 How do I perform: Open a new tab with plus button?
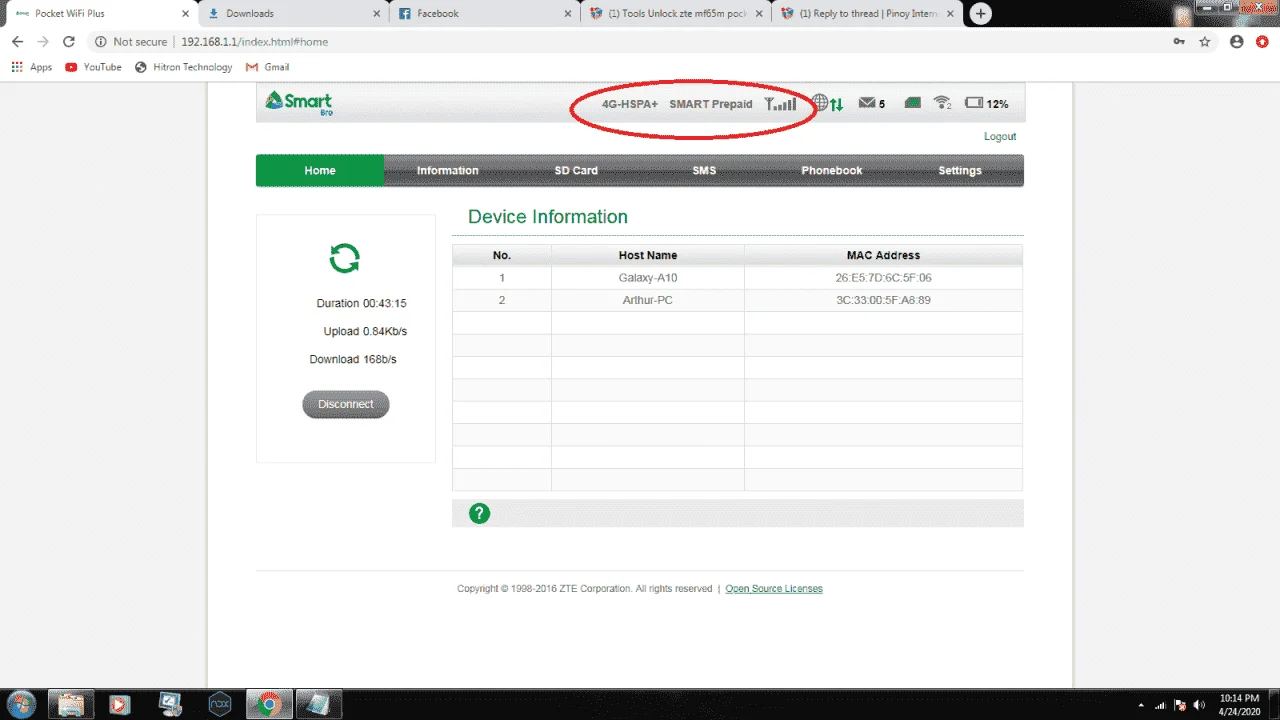pos(982,13)
